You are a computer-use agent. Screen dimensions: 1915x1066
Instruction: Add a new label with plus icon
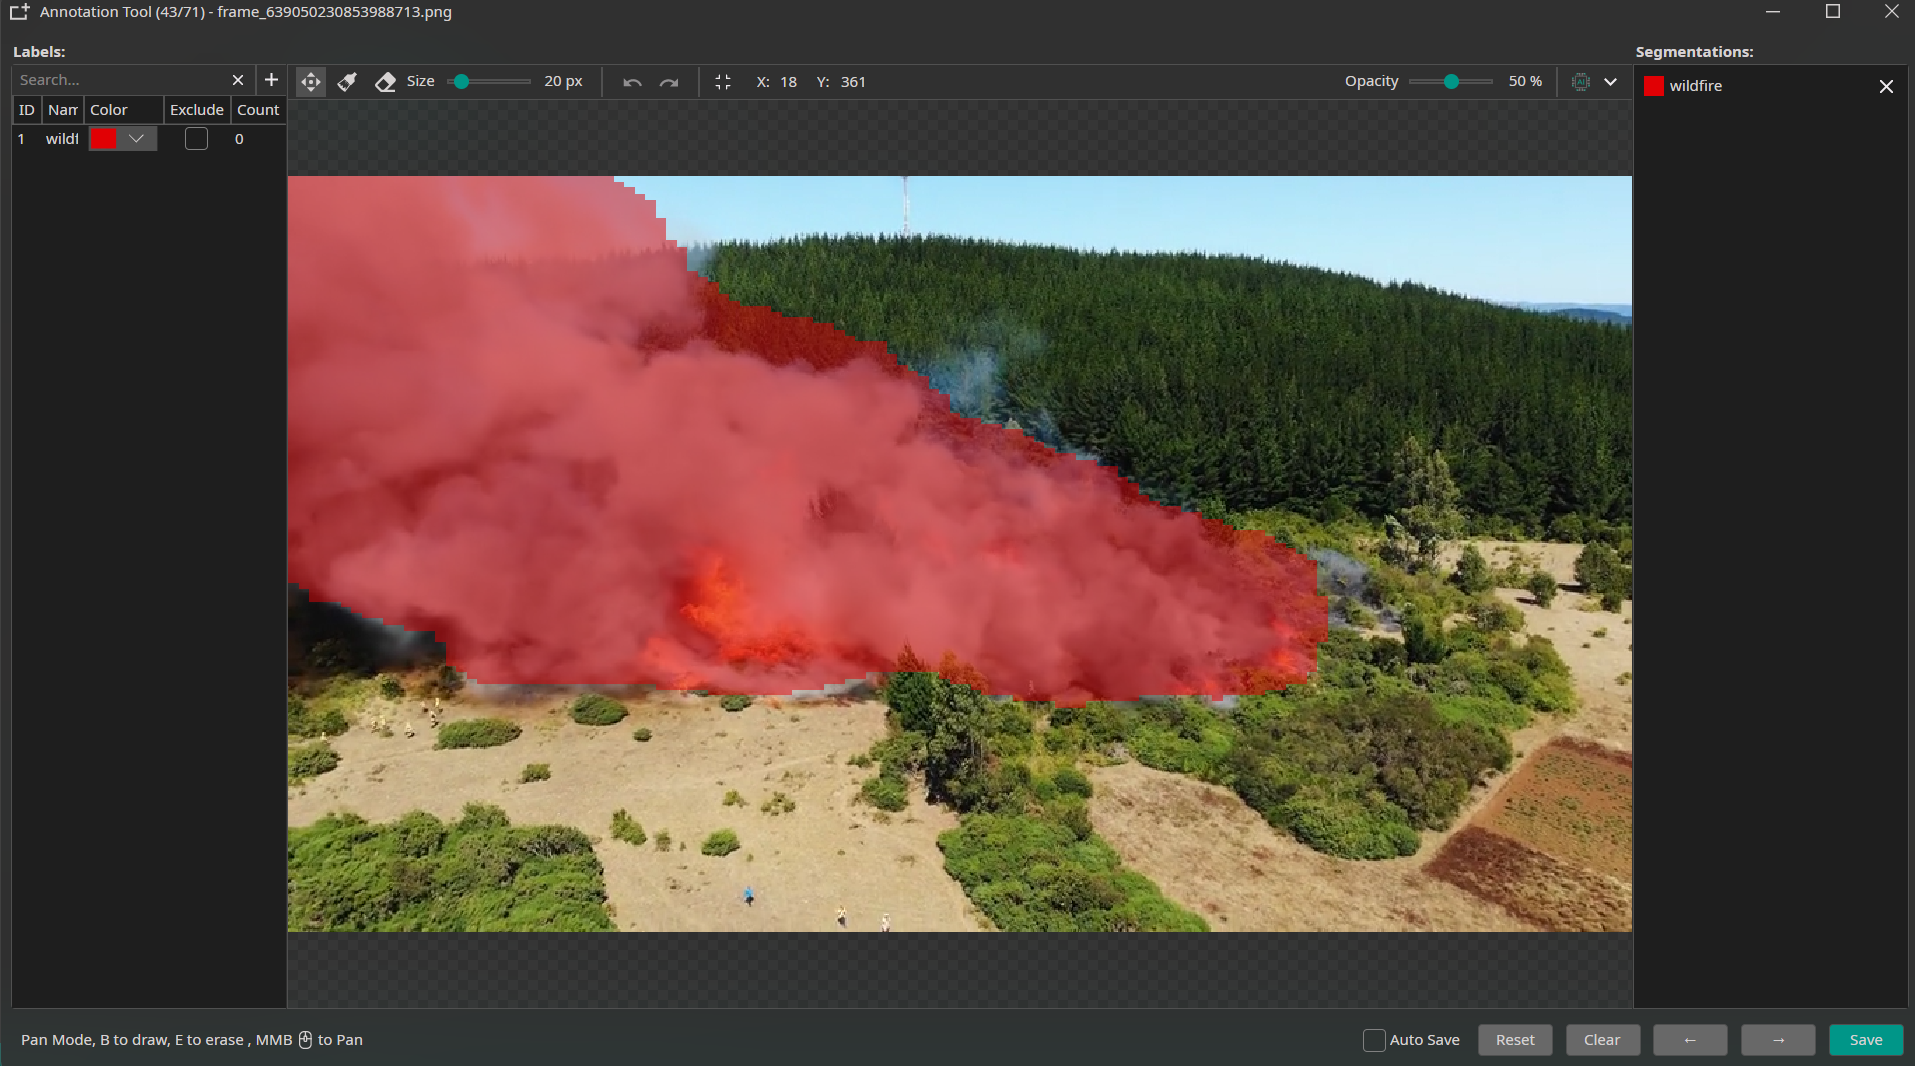pos(271,80)
